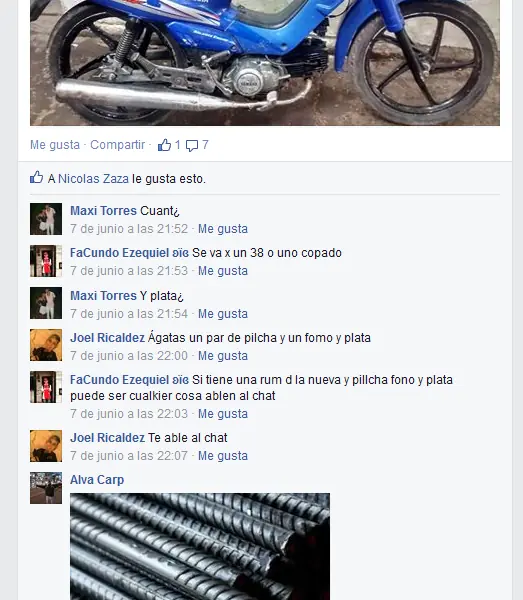The image size is (523, 600).
Task: Like the post via 'Me gusta'
Action: [55, 145]
